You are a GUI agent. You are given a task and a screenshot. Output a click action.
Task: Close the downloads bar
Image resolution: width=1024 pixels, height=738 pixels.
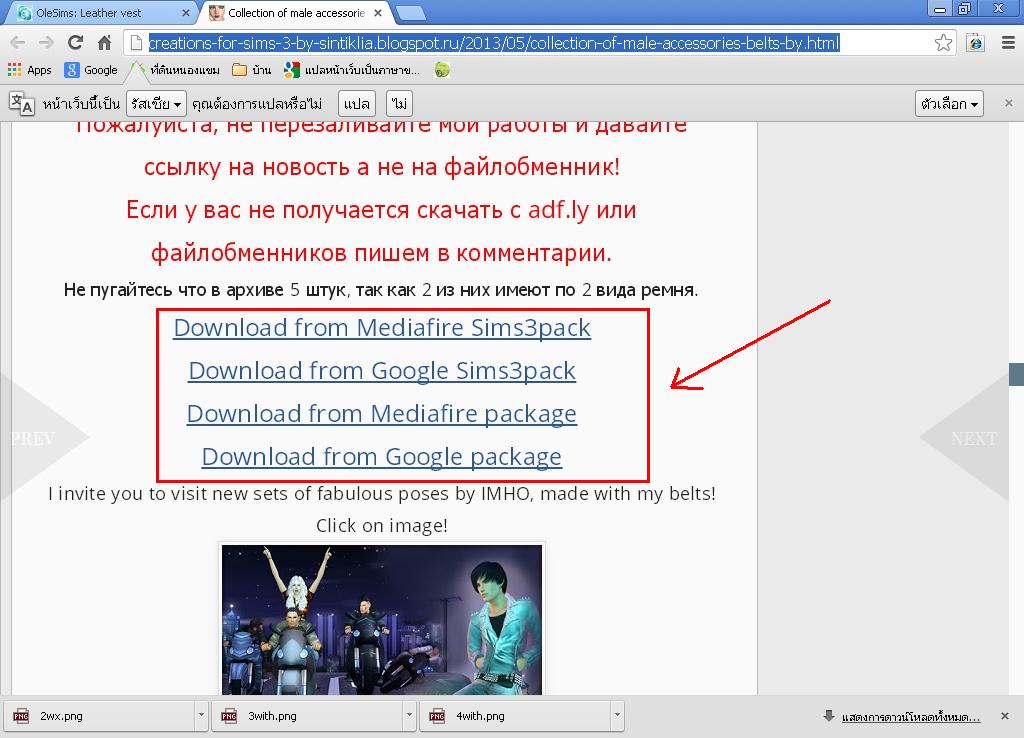1005,716
